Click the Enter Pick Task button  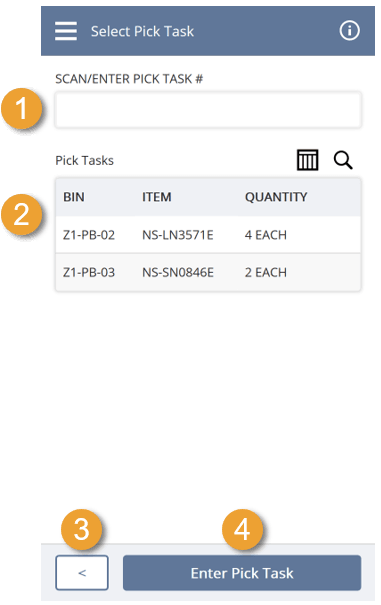coord(242,573)
